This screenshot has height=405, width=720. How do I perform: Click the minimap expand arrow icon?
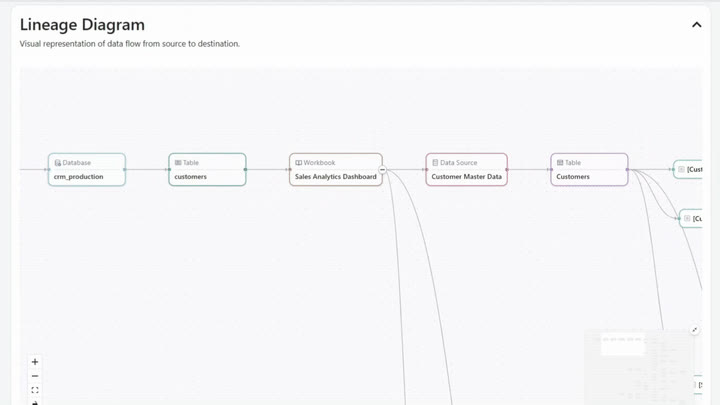pos(695,330)
